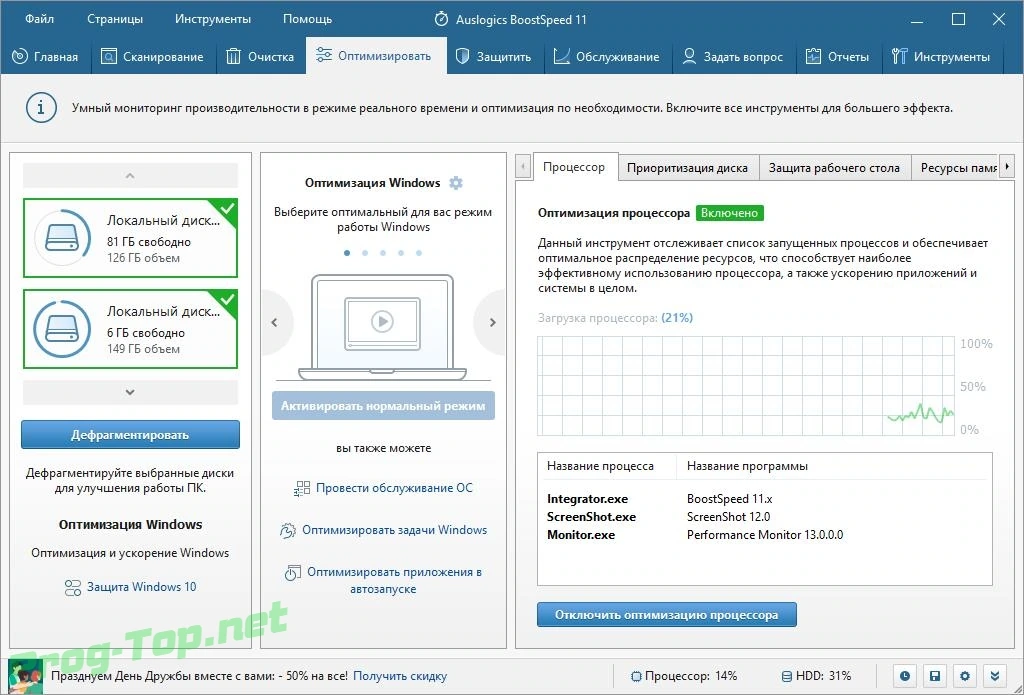Open Оптимизировать задачи Windows link
The height and width of the screenshot is (695, 1024).
click(x=394, y=530)
